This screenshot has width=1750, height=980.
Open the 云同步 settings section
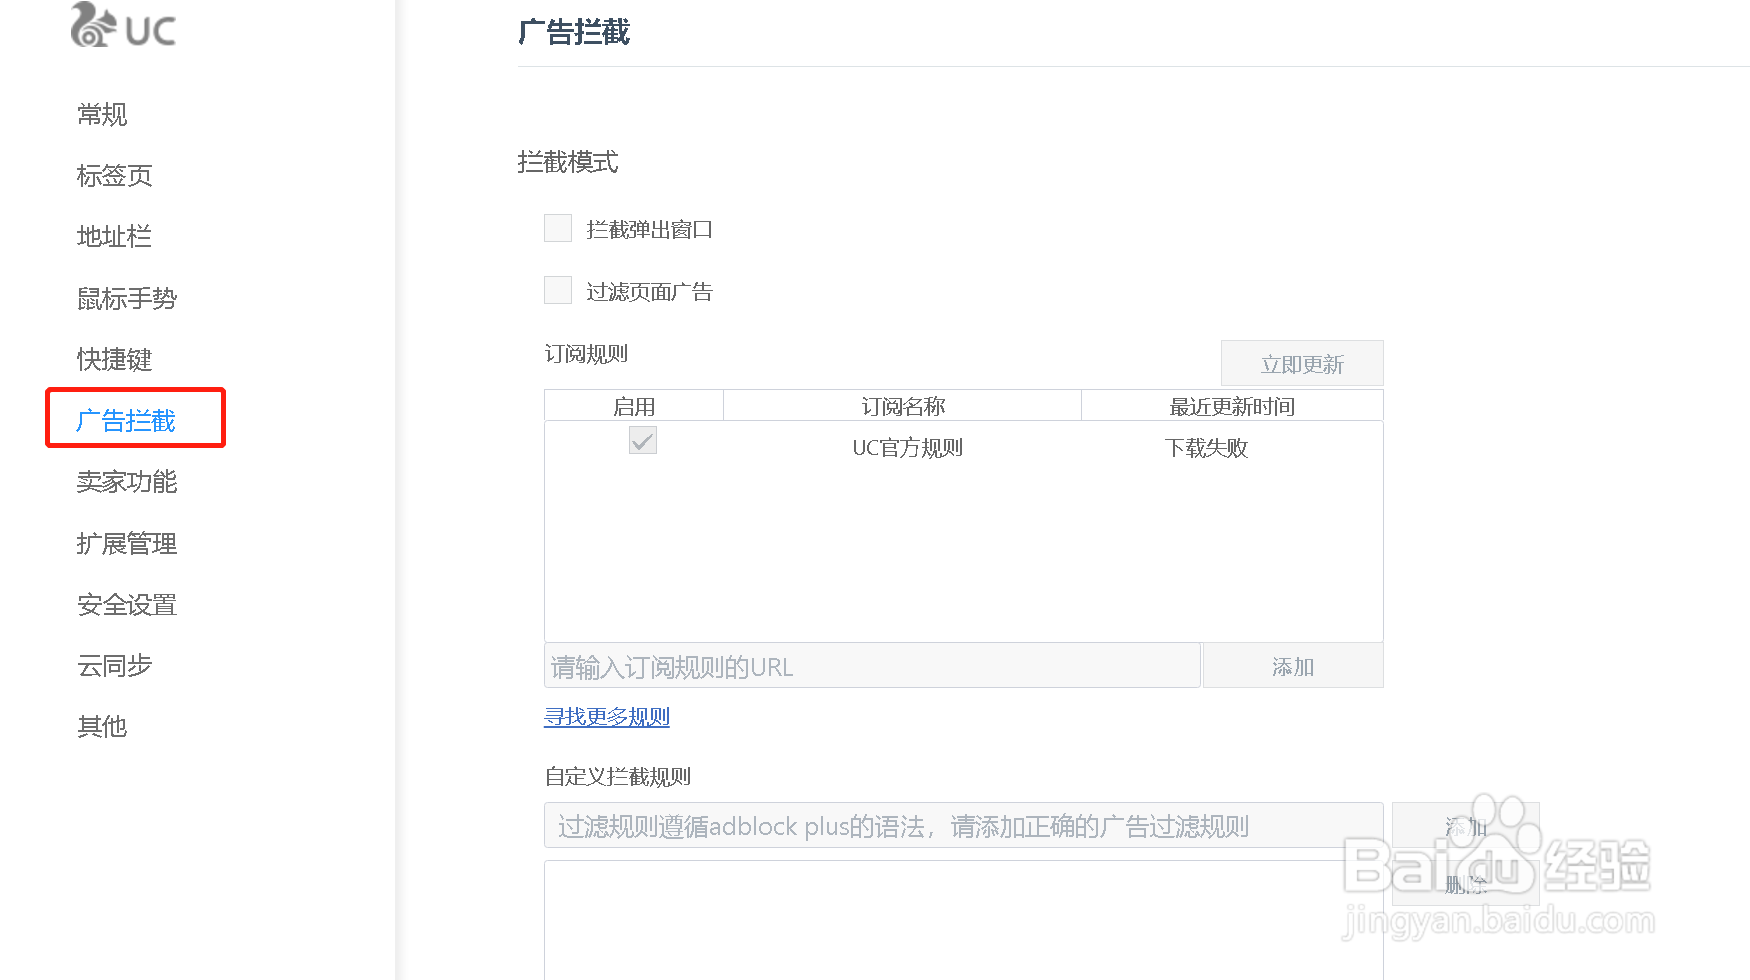(113, 665)
